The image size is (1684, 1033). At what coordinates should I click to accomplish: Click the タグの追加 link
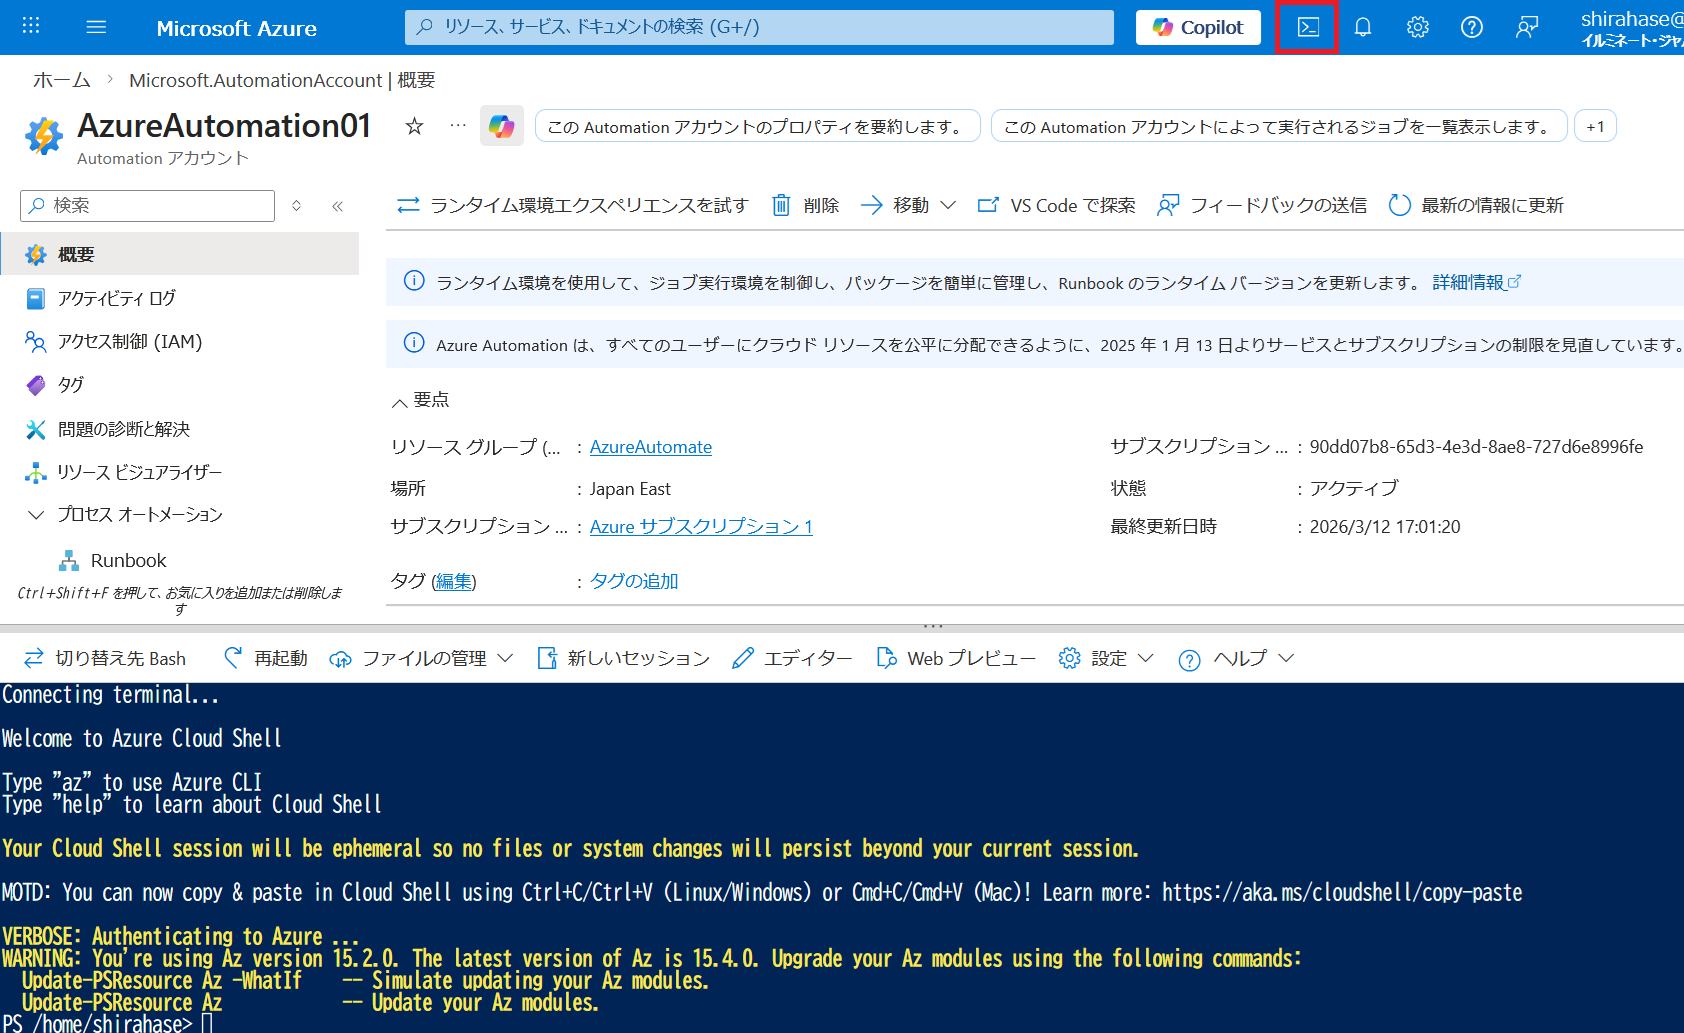click(x=633, y=581)
